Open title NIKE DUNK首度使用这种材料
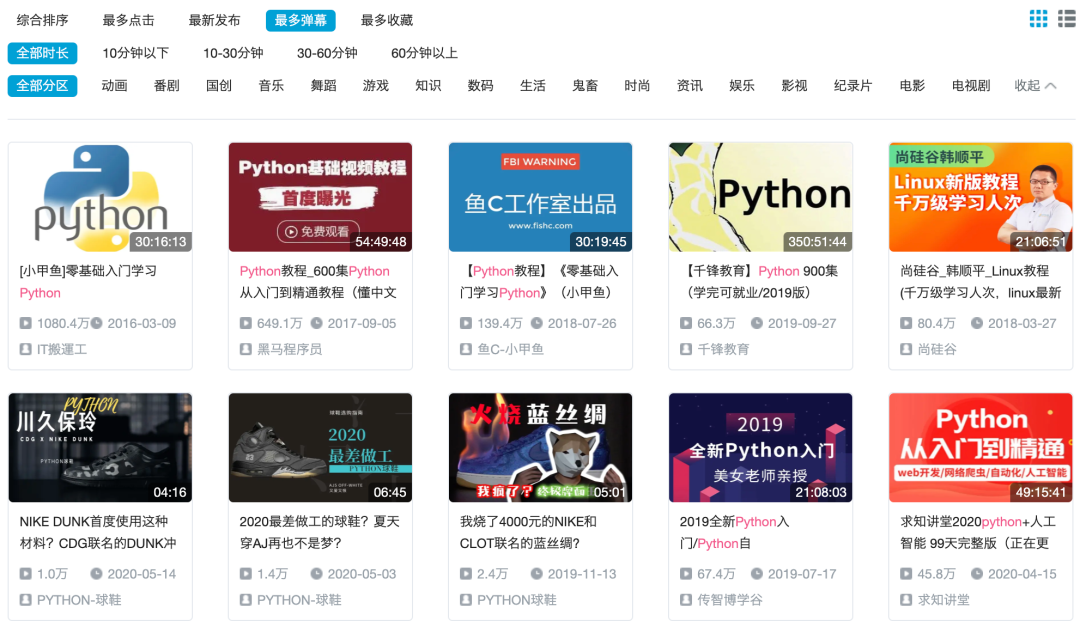This screenshot has width=1080, height=633. click(x=98, y=532)
